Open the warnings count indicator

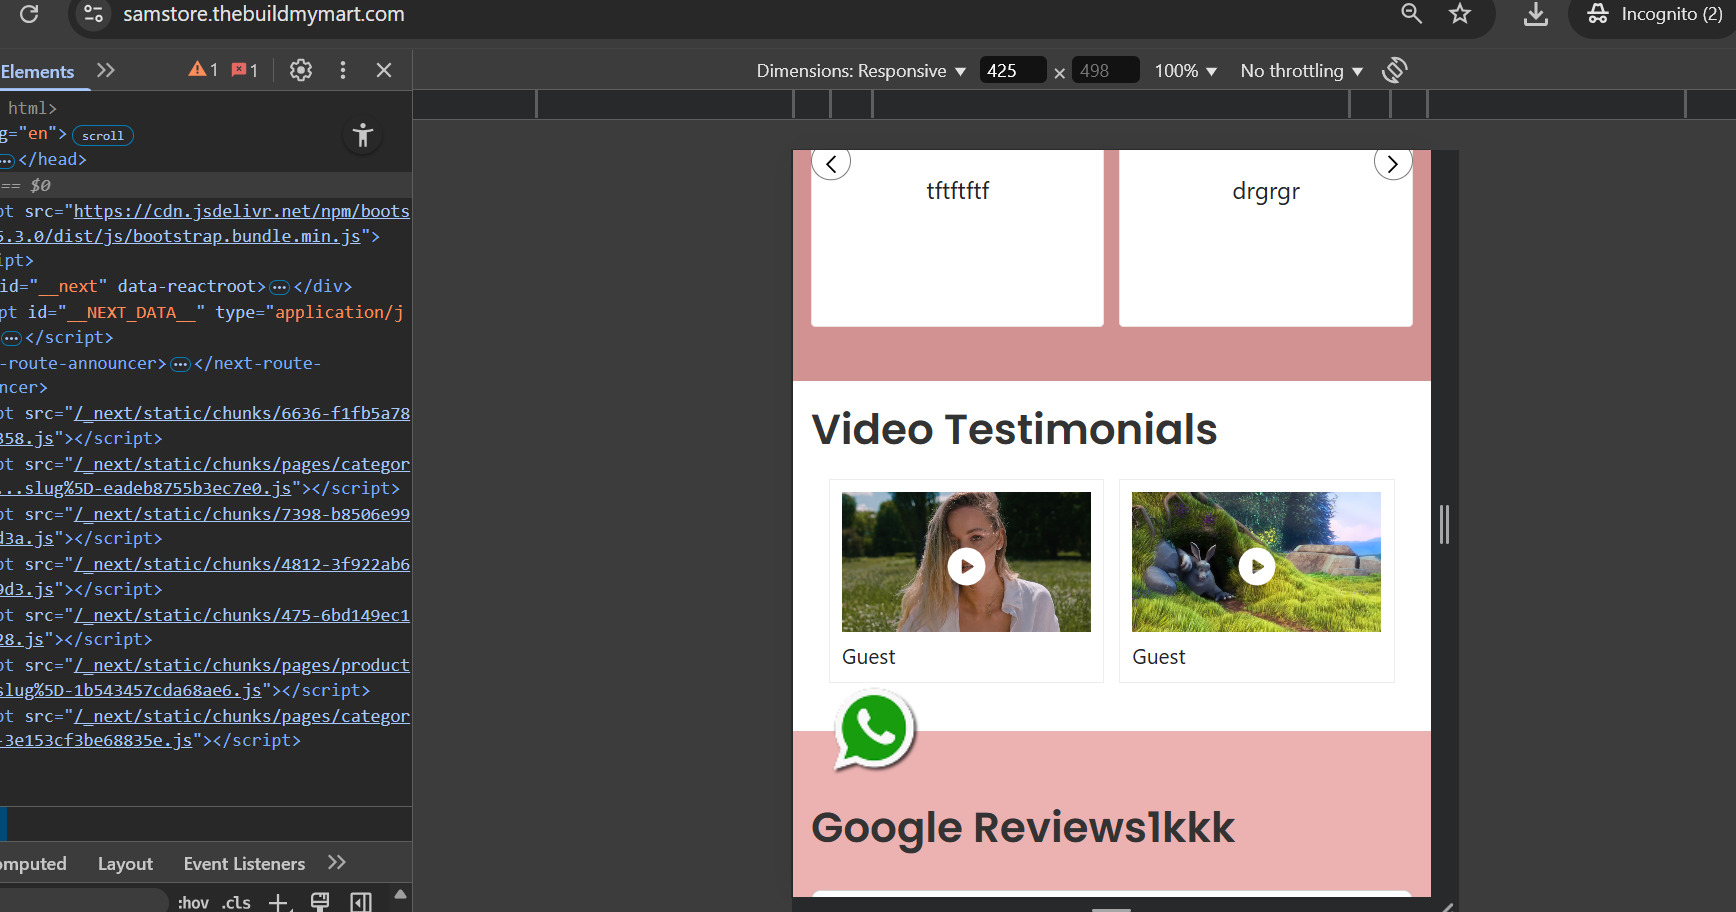click(x=203, y=70)
